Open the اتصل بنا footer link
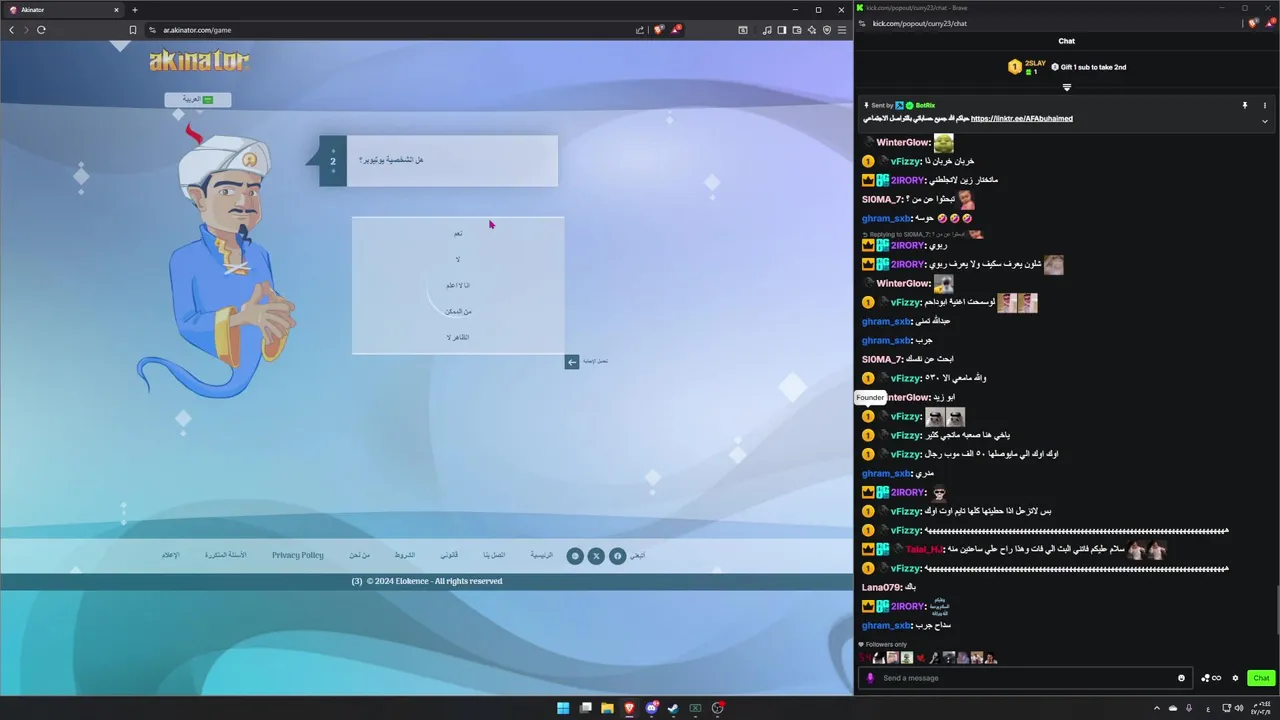1280x720 pixels. (x=494, y=555)
